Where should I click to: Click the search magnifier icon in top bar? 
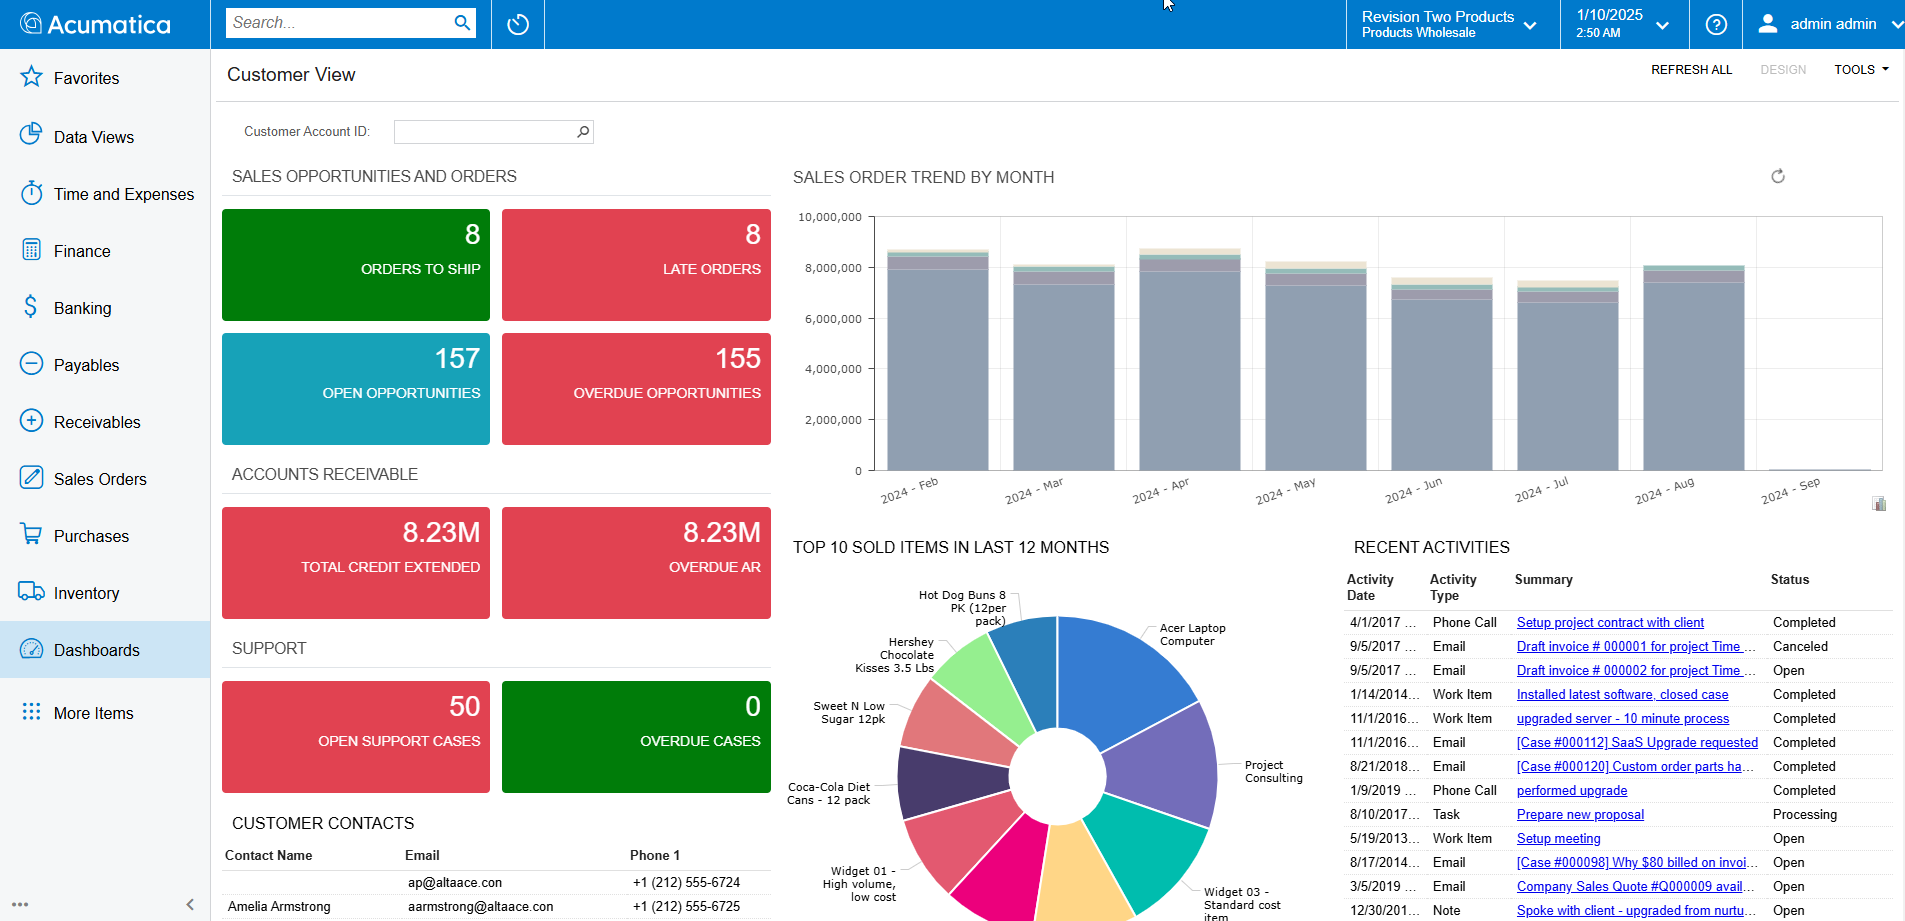coord(462,23)
